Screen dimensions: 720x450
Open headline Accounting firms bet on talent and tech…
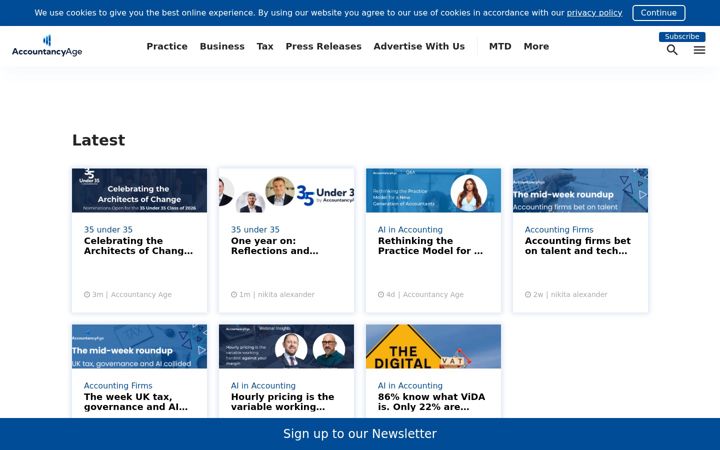point(578,246)
